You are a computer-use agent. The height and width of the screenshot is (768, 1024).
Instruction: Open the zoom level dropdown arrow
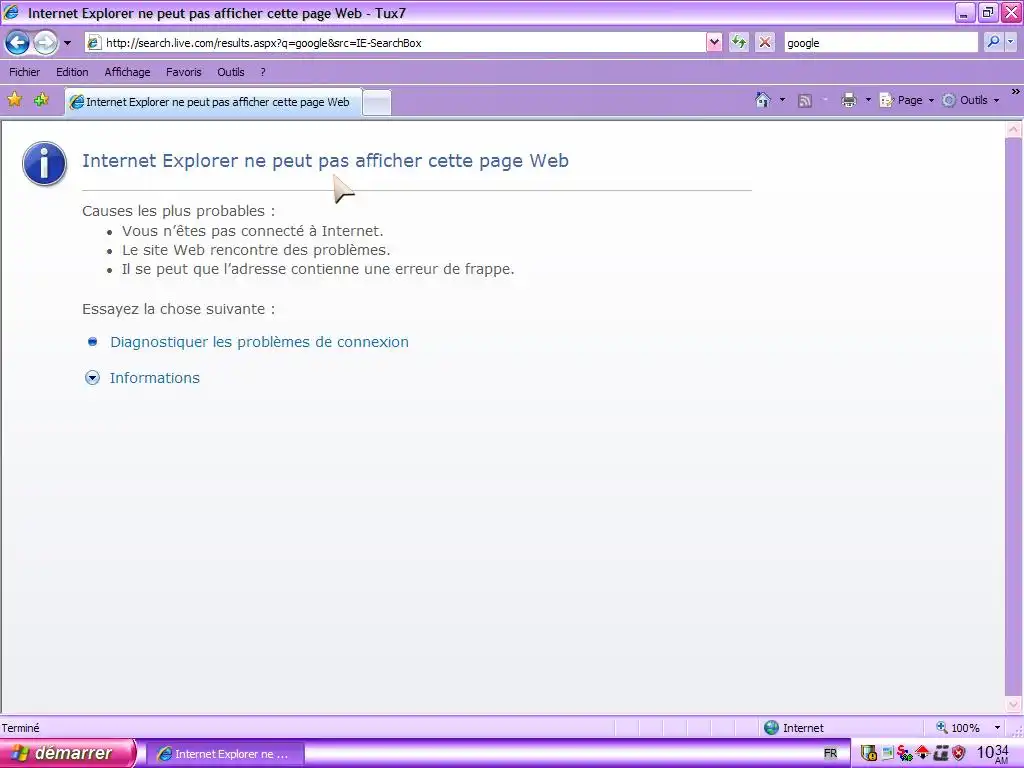tap(997, 728)
